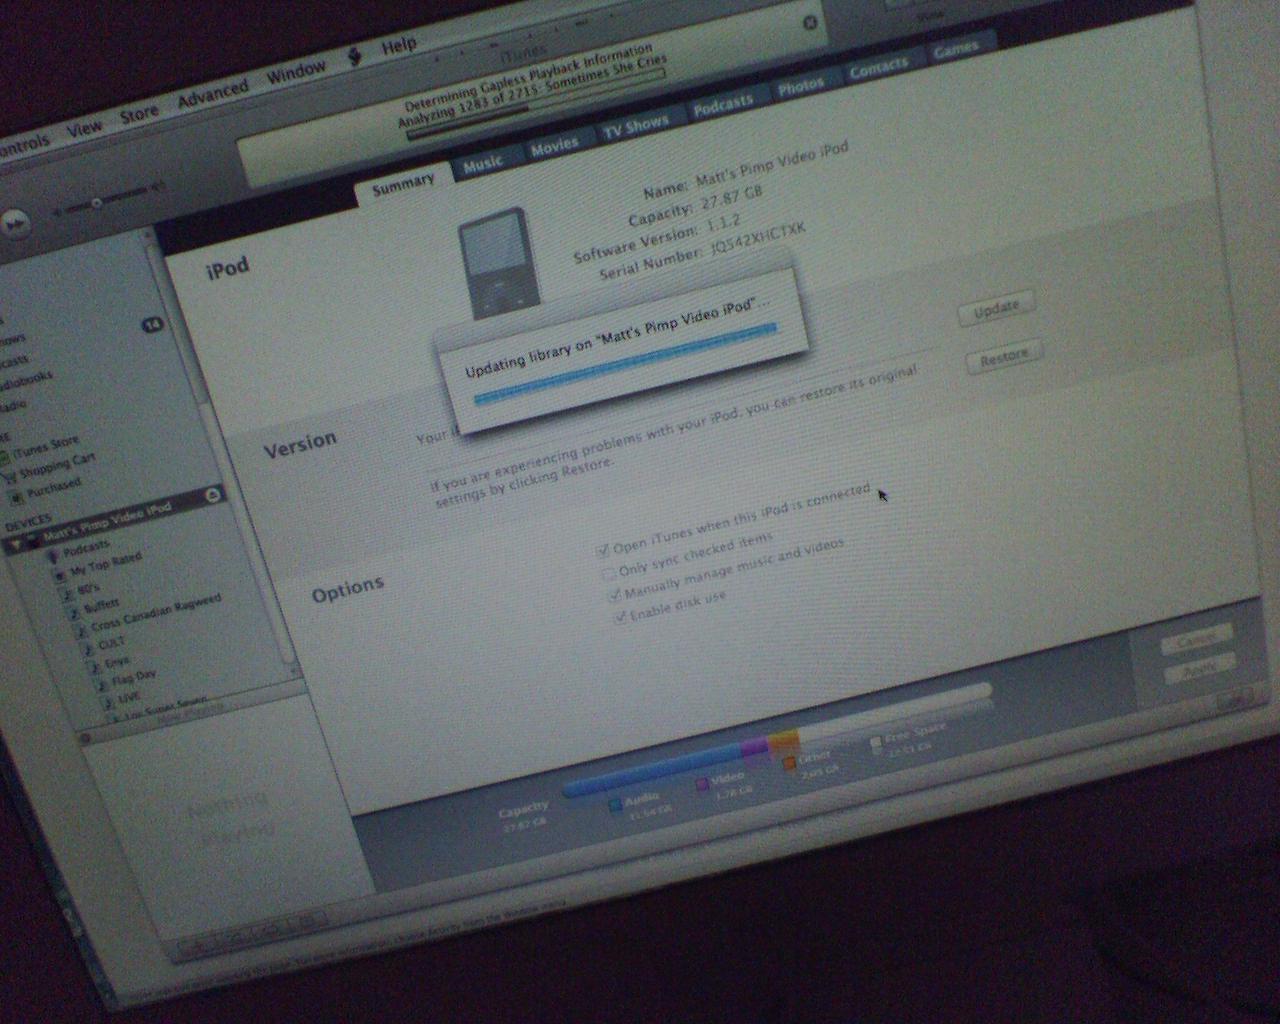Click the eject icon beside Matt's Pimp Video iPod

point(212,495)
